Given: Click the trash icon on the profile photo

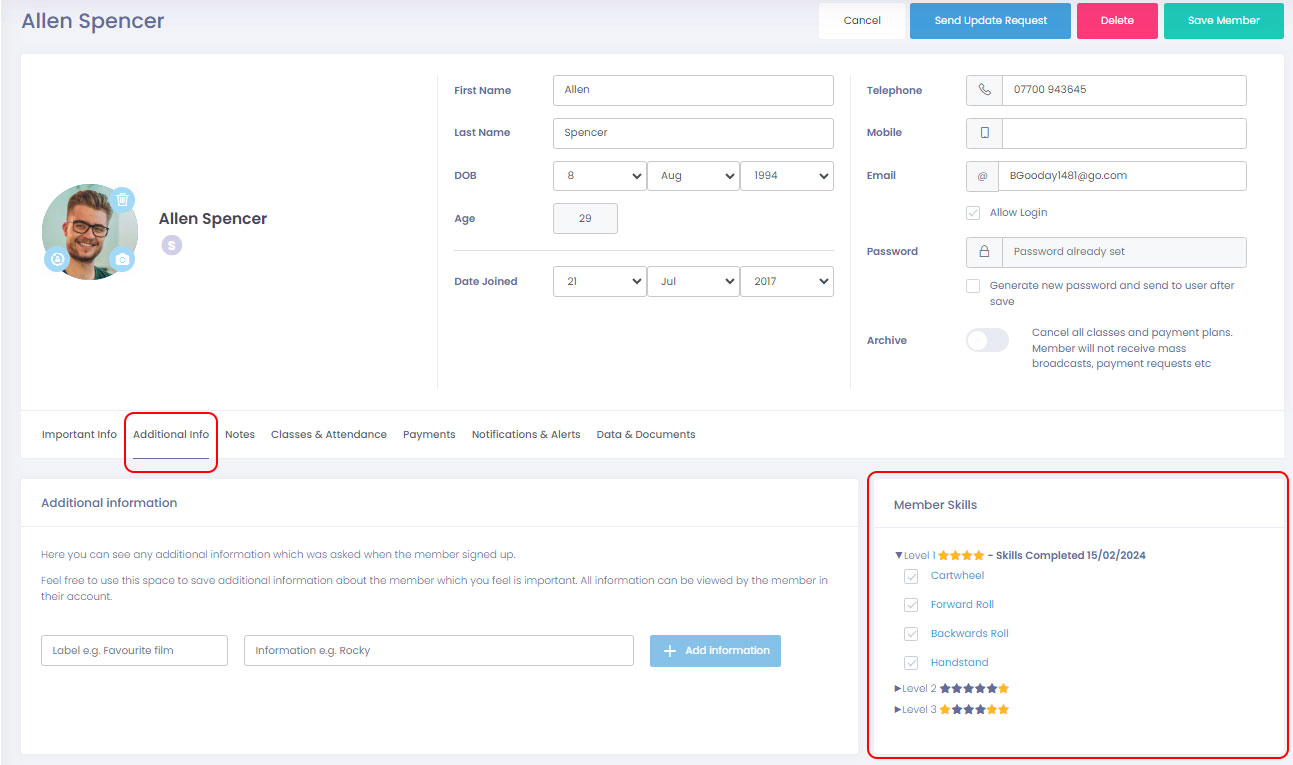Looking at the screenshot, I should [122, 200].
